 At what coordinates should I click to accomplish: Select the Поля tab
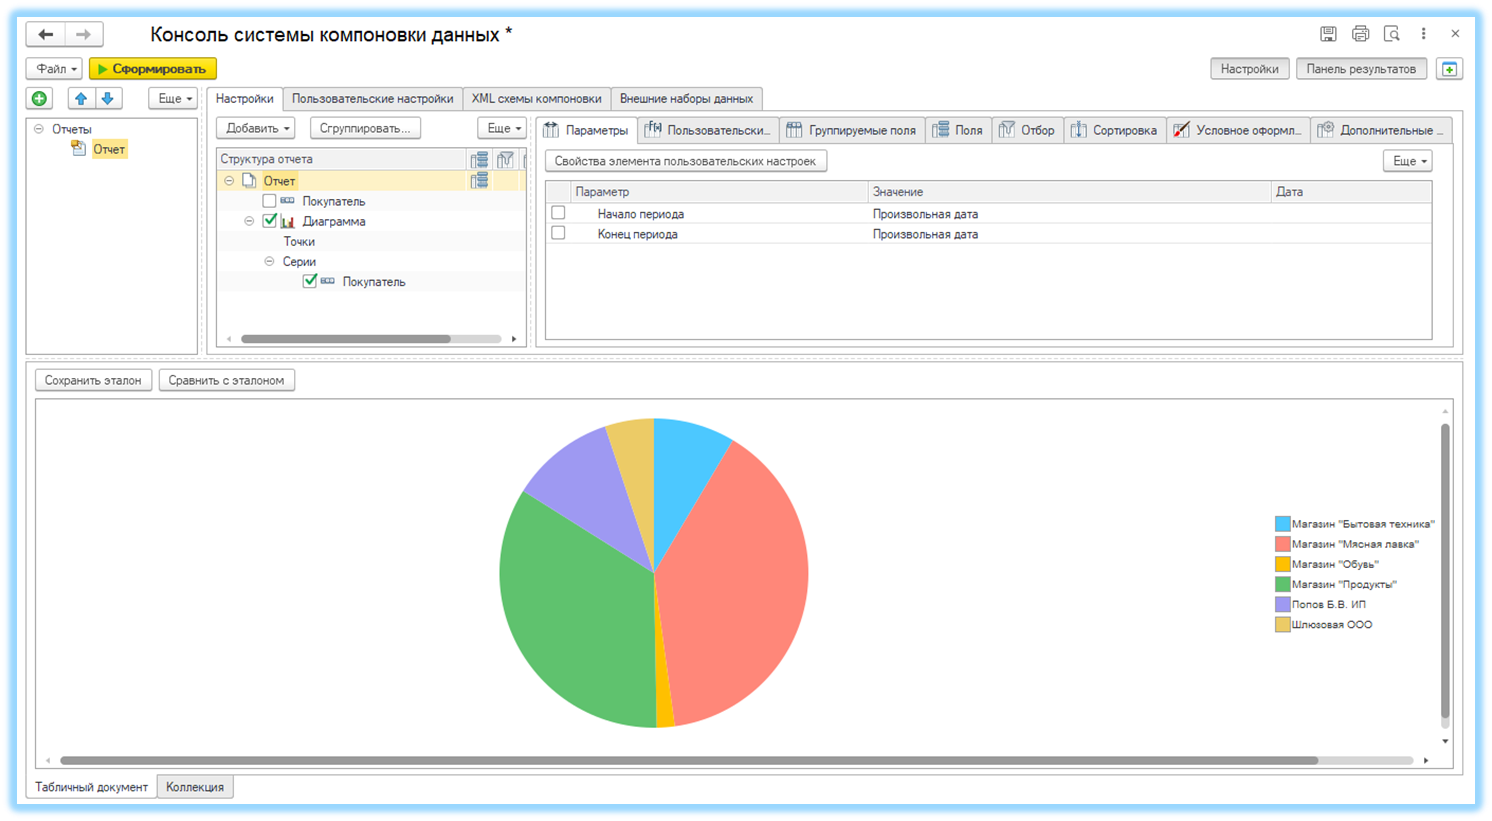[957, 130]
